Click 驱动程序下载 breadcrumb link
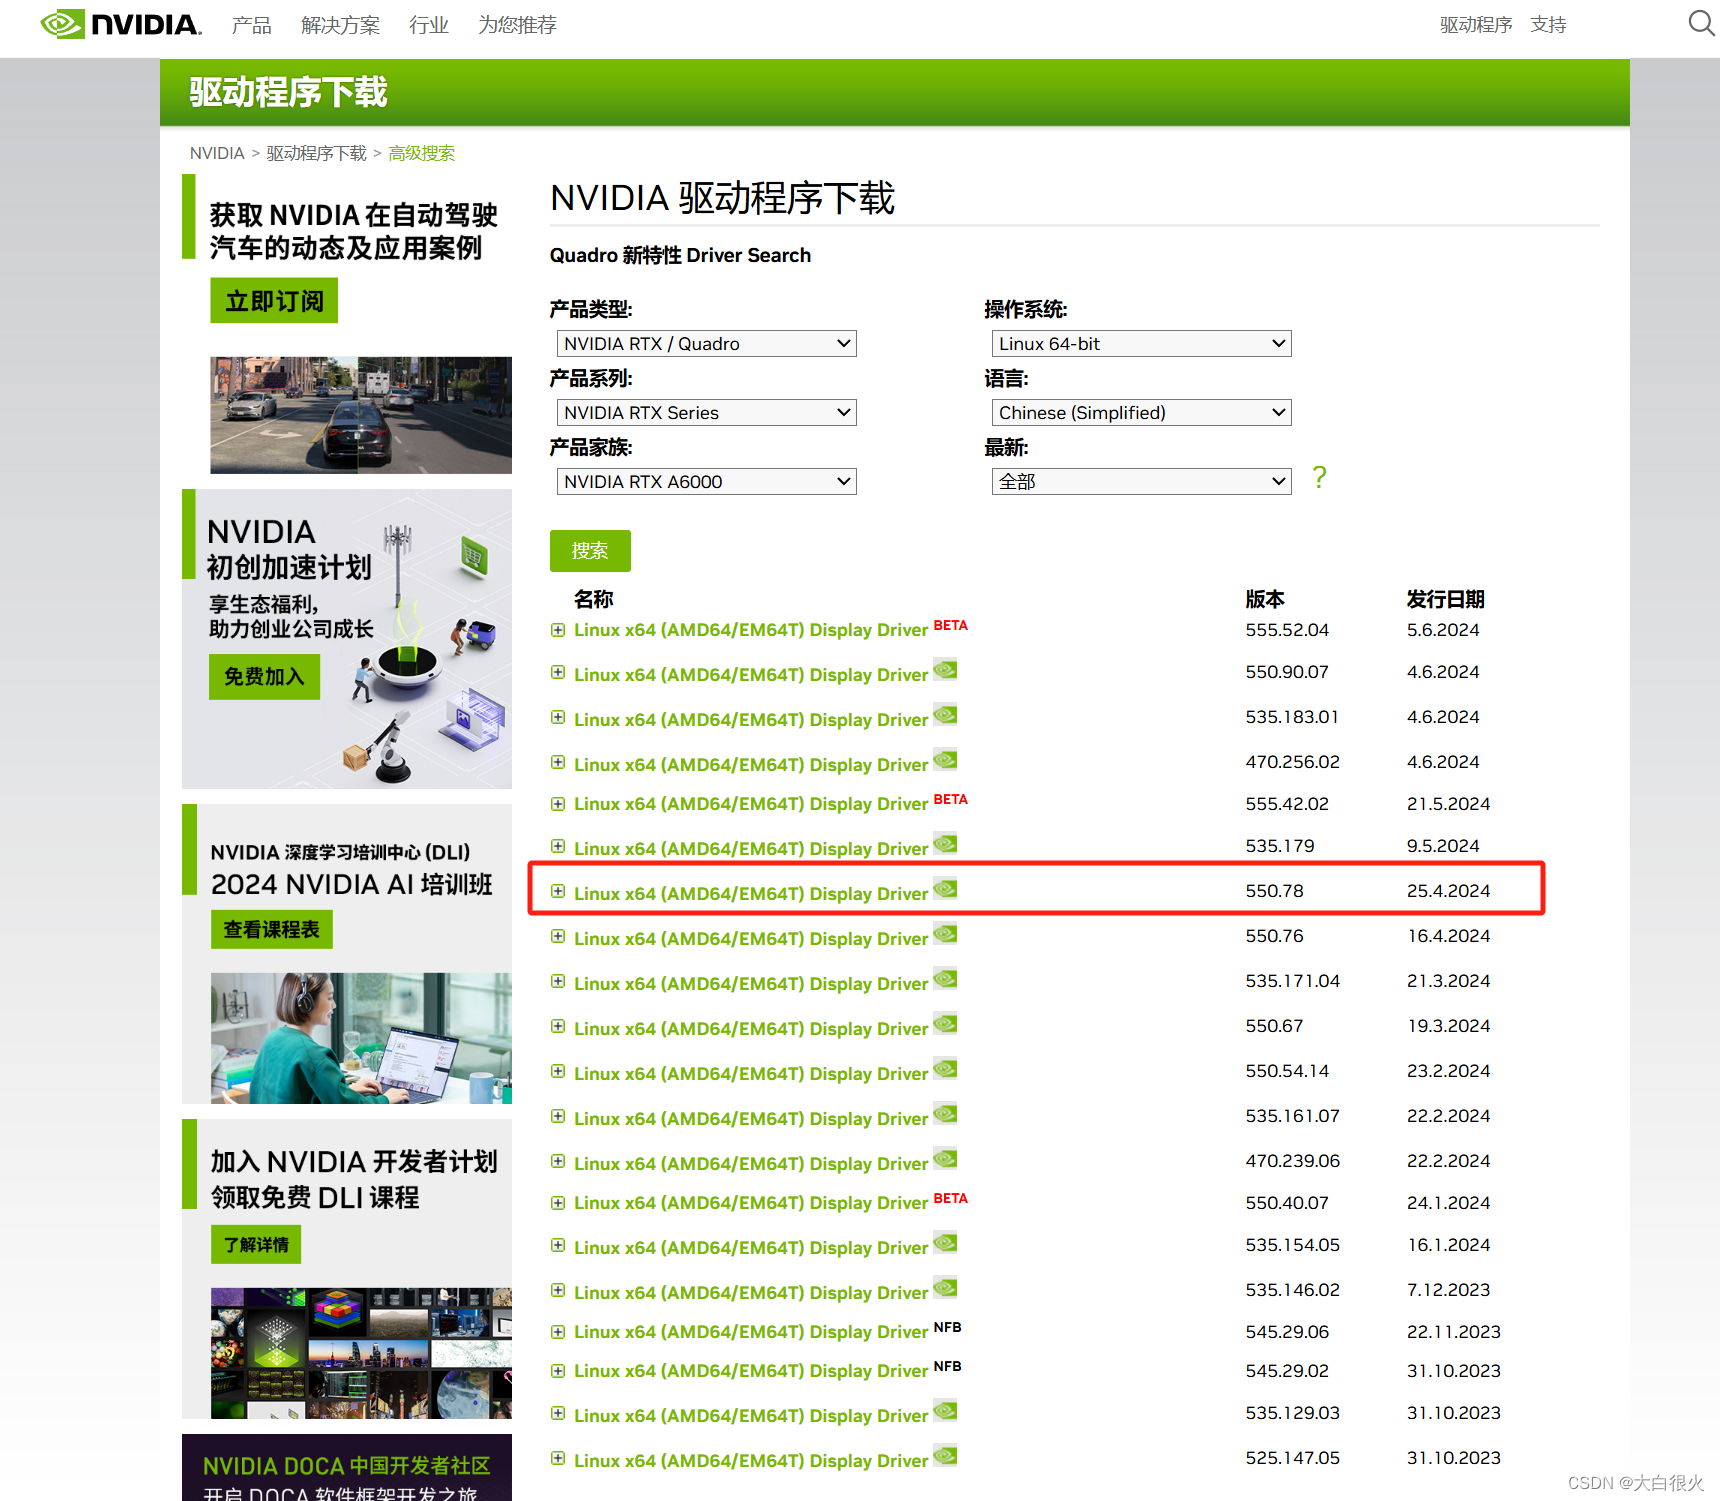Image resolution: width=1720 pixels, height=1501 pixels. tap(316, 153)
